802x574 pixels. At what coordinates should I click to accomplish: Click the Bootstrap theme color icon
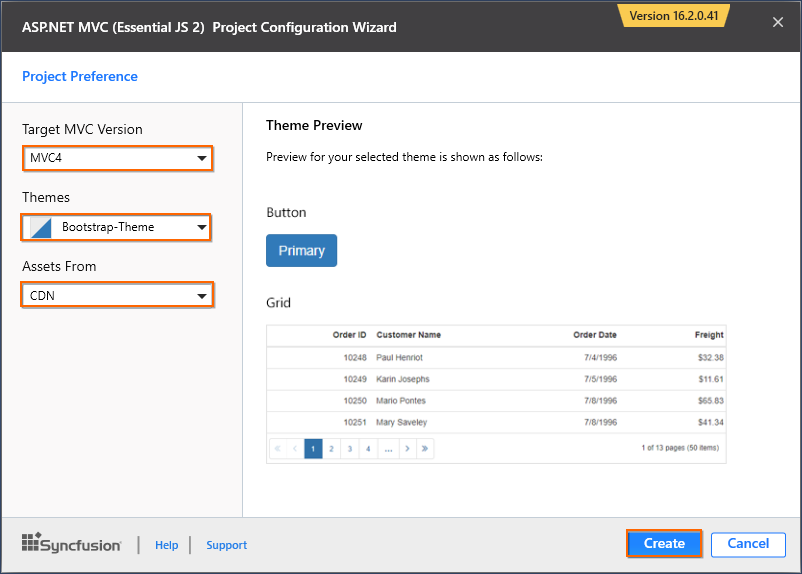[x=40, y=227]
